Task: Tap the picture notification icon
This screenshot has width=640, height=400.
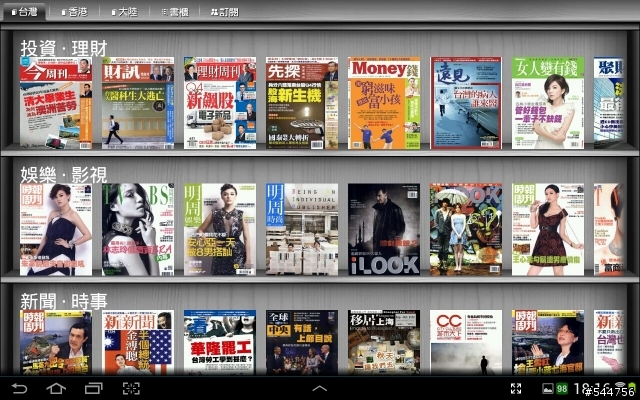Action: pyautogui.click(x=548, y=388)
